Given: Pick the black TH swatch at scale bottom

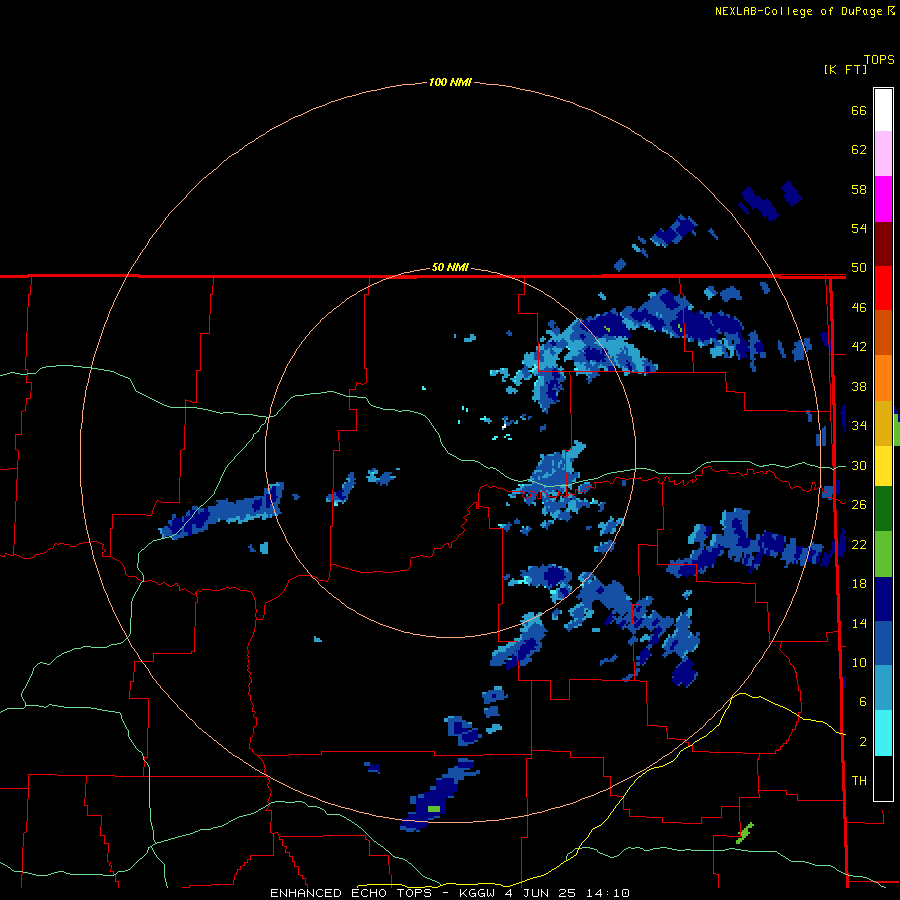Looking at the screenshot, I should coord(883,778).
